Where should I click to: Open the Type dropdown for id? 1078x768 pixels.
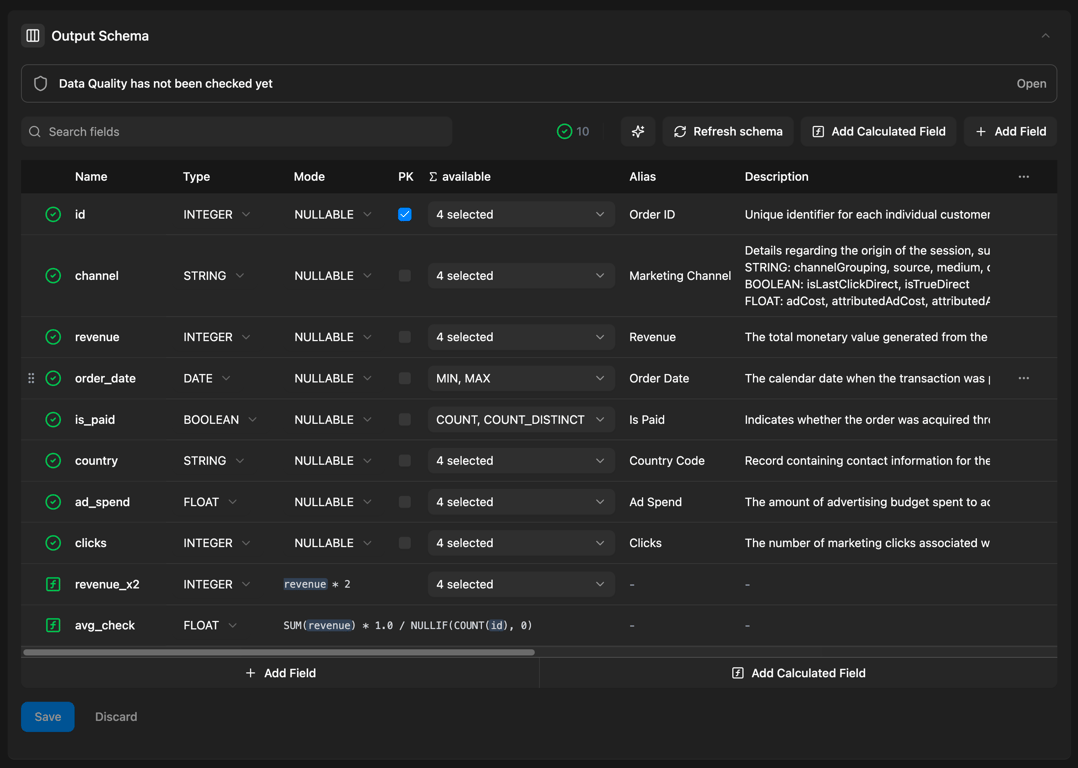tap(217, 215)
